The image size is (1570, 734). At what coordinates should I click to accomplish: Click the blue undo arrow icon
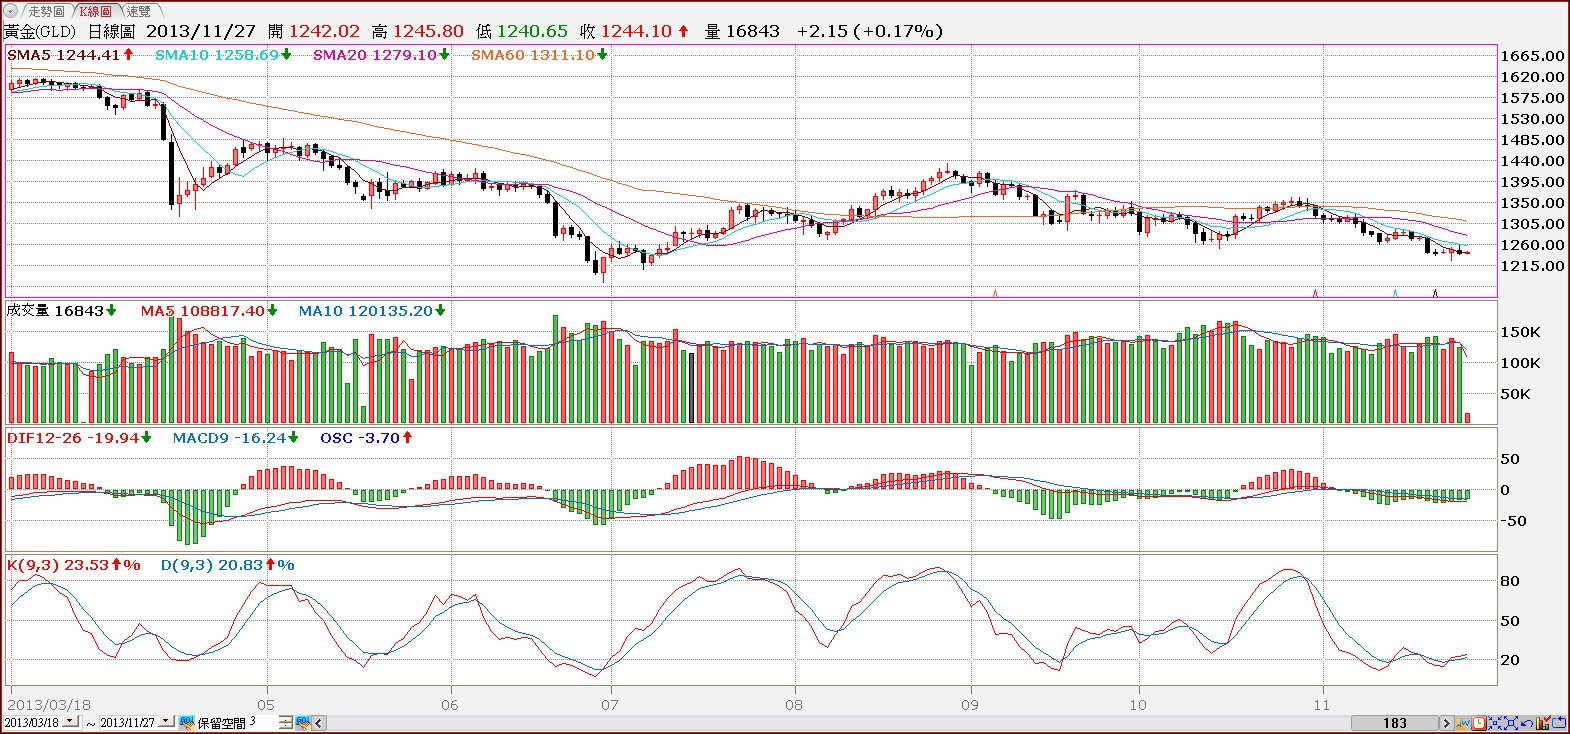point(1527,723)
